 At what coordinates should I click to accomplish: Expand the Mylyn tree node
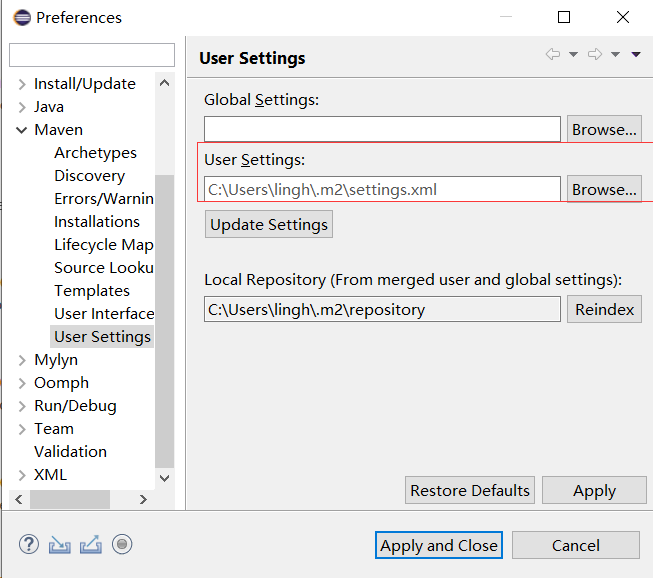[x=22, y=360]
